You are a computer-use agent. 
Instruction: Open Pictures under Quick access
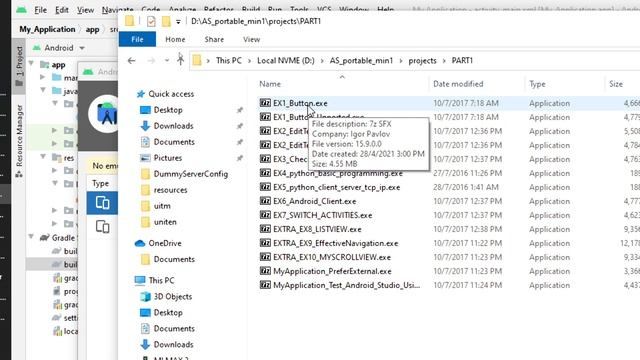[x=167, y=158]
